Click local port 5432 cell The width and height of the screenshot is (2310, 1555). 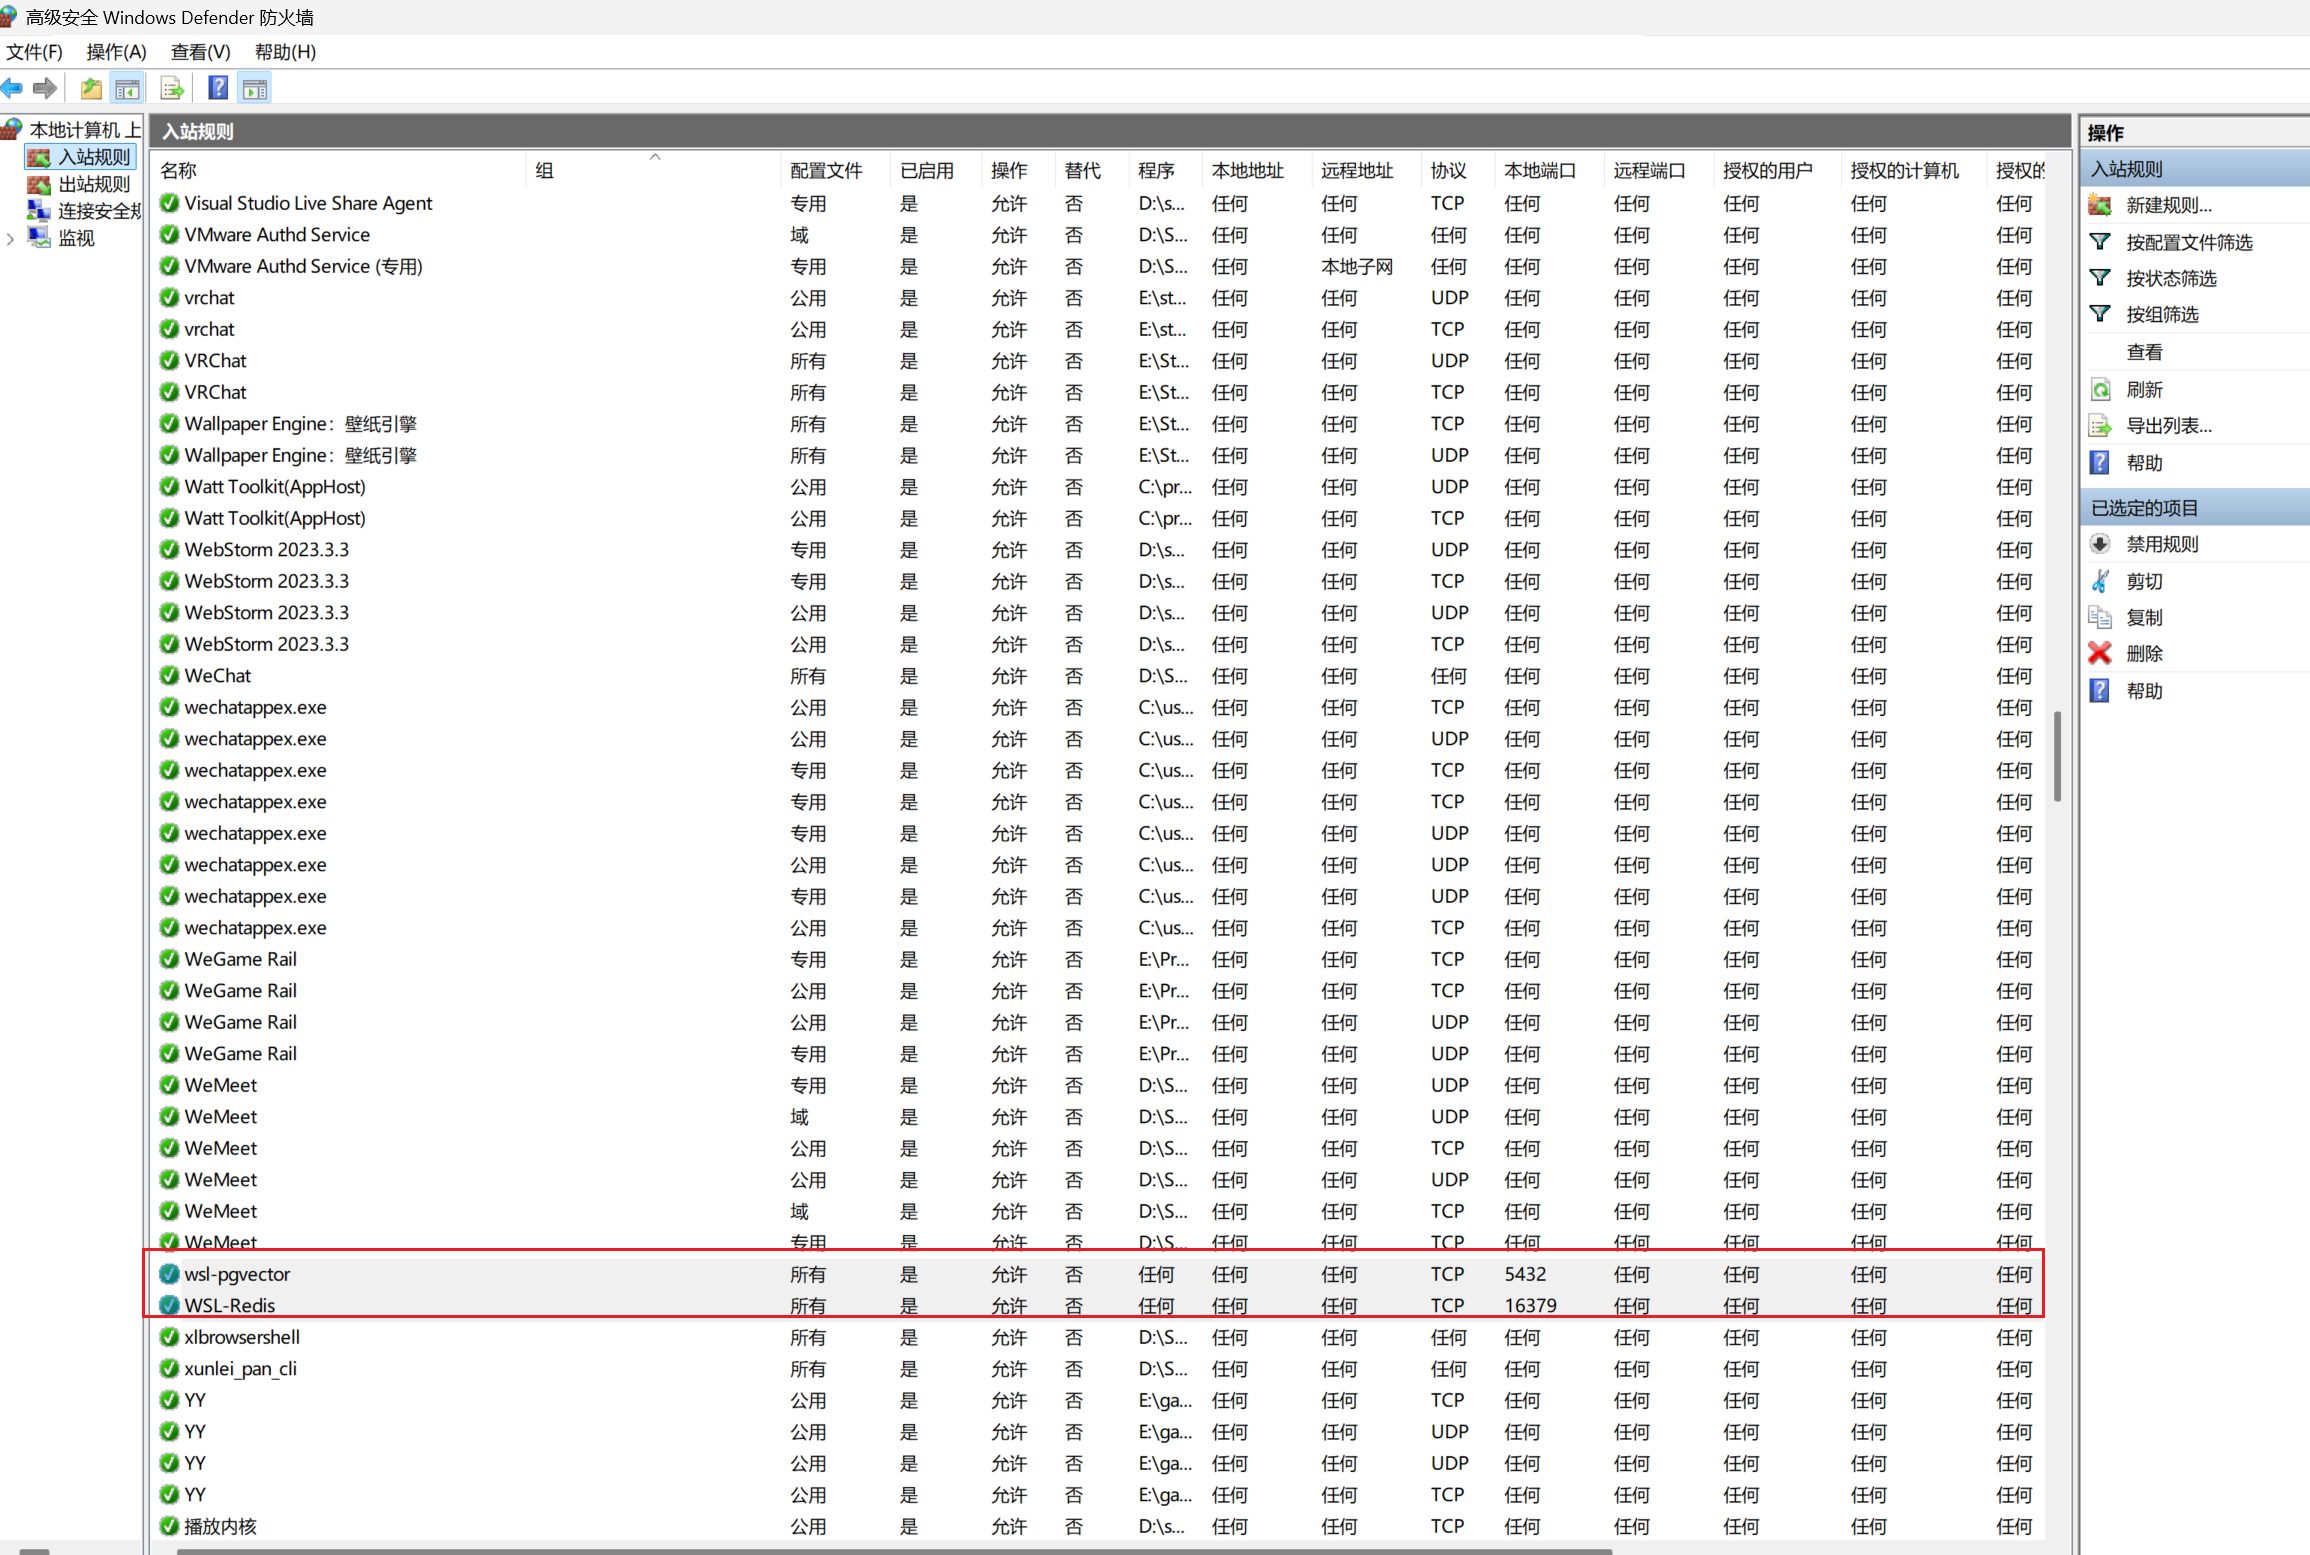[x=1525, y=1274]
